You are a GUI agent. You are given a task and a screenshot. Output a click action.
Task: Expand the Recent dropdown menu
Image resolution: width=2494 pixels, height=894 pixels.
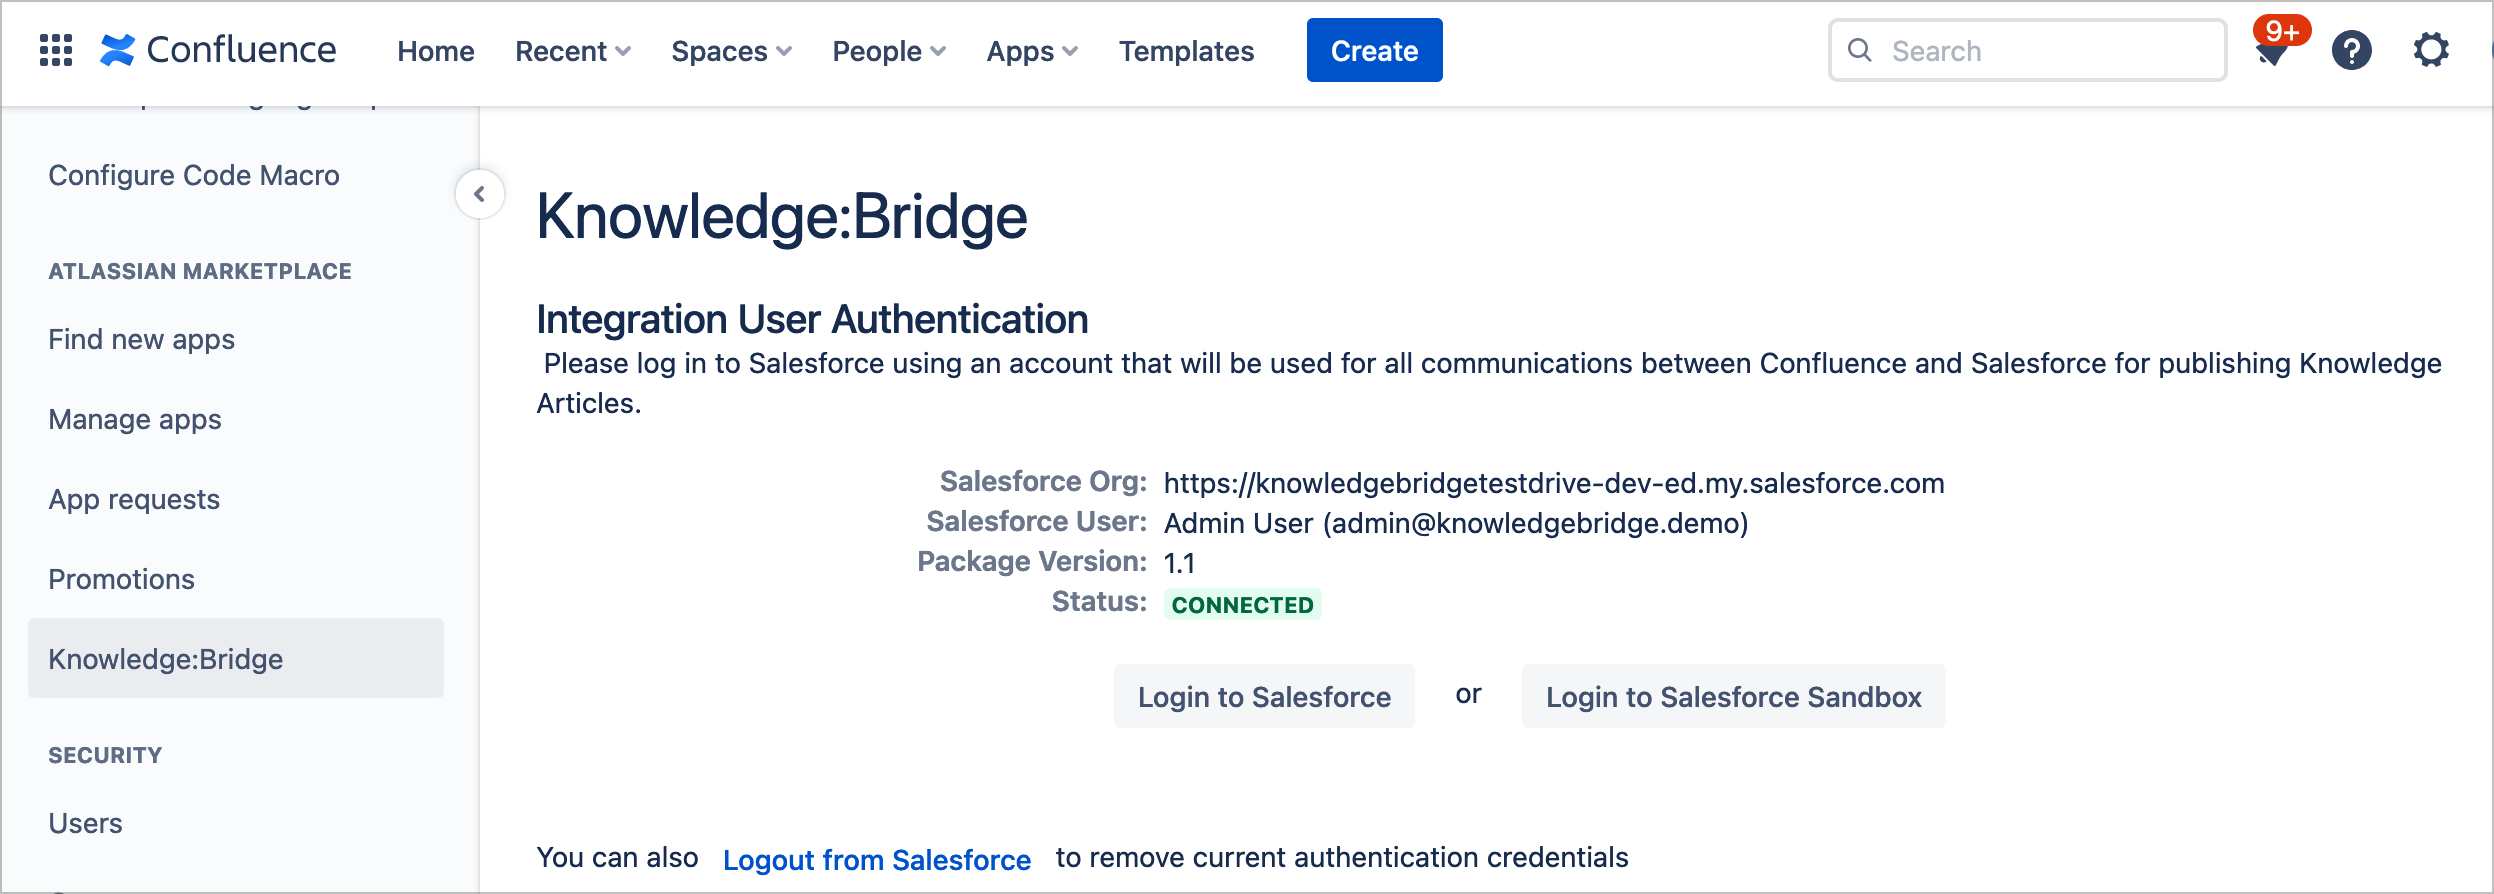coord(572,51)
